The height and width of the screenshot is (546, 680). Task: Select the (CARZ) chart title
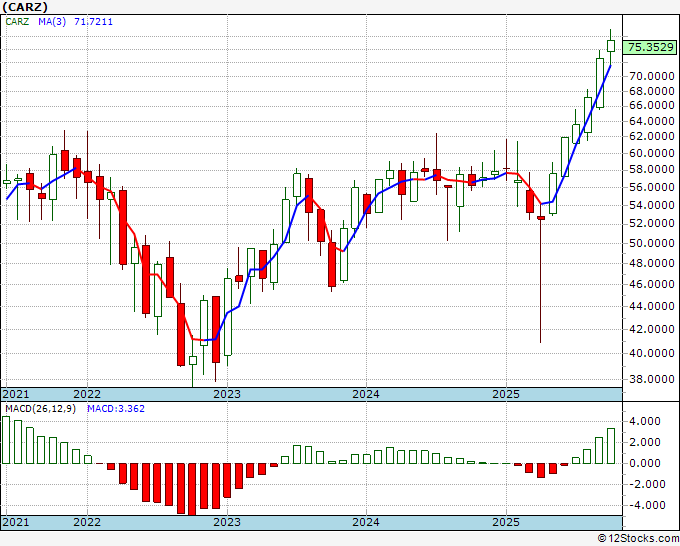pos(25,7)
